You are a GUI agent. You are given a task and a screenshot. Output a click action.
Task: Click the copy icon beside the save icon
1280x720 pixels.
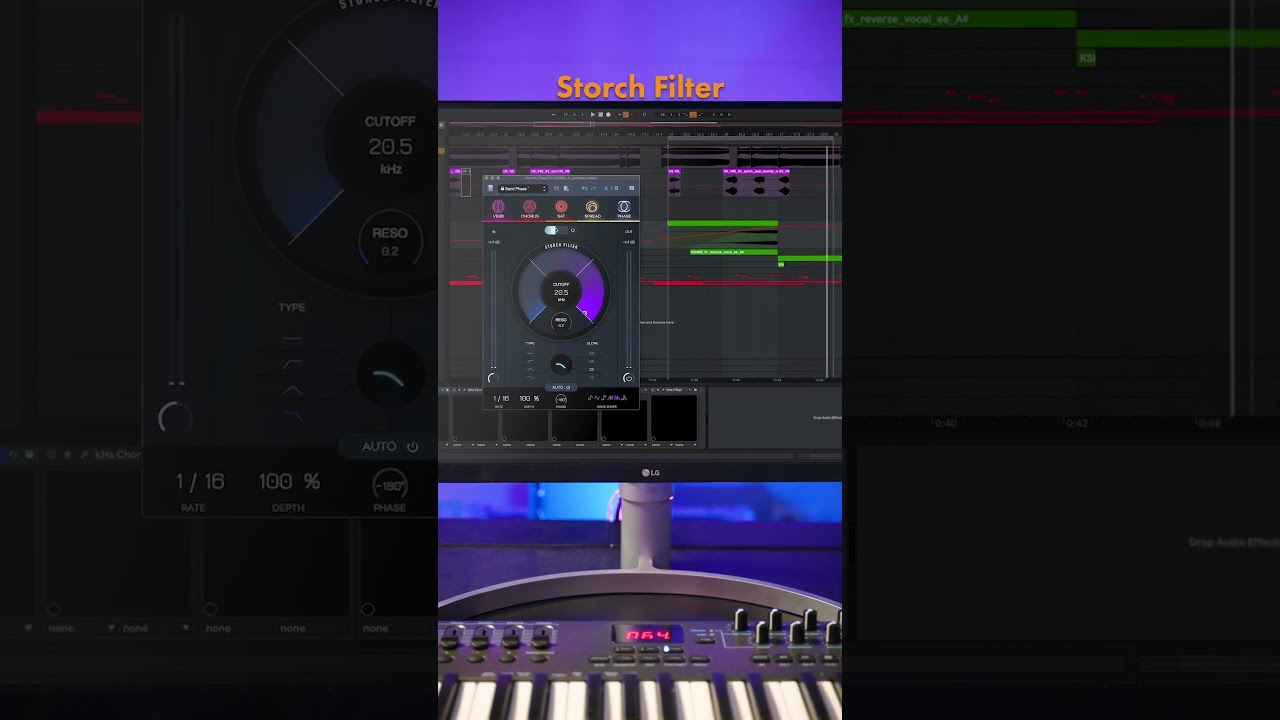566,188
